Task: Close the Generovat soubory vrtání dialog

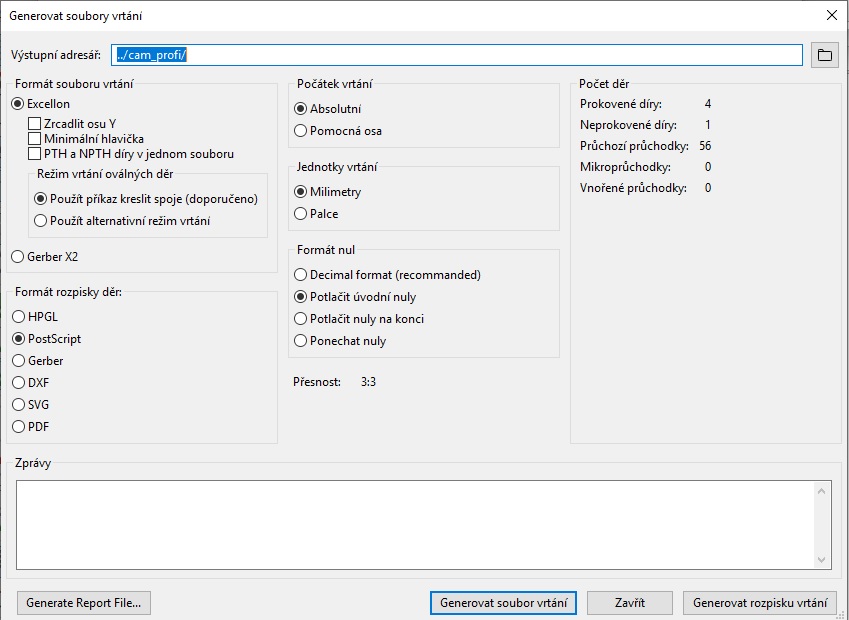Action: (x=830, y=14)
